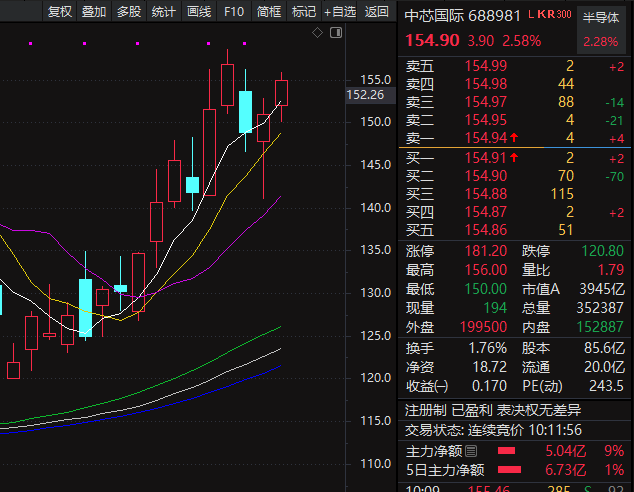
Task: Click 交易状态 连续竞价 status line
Action: pos(493,430)
